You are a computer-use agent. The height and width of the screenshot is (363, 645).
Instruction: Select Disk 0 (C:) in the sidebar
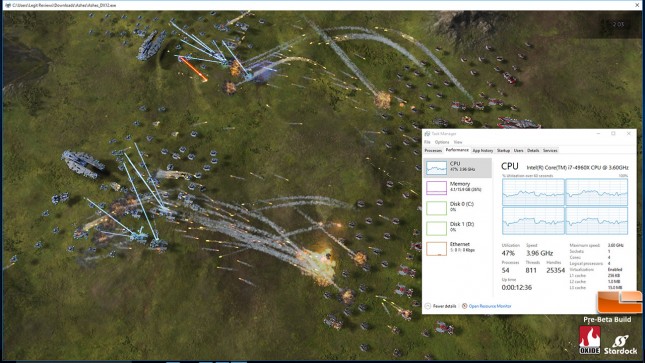pyautogui.click(x=457, y=207)
